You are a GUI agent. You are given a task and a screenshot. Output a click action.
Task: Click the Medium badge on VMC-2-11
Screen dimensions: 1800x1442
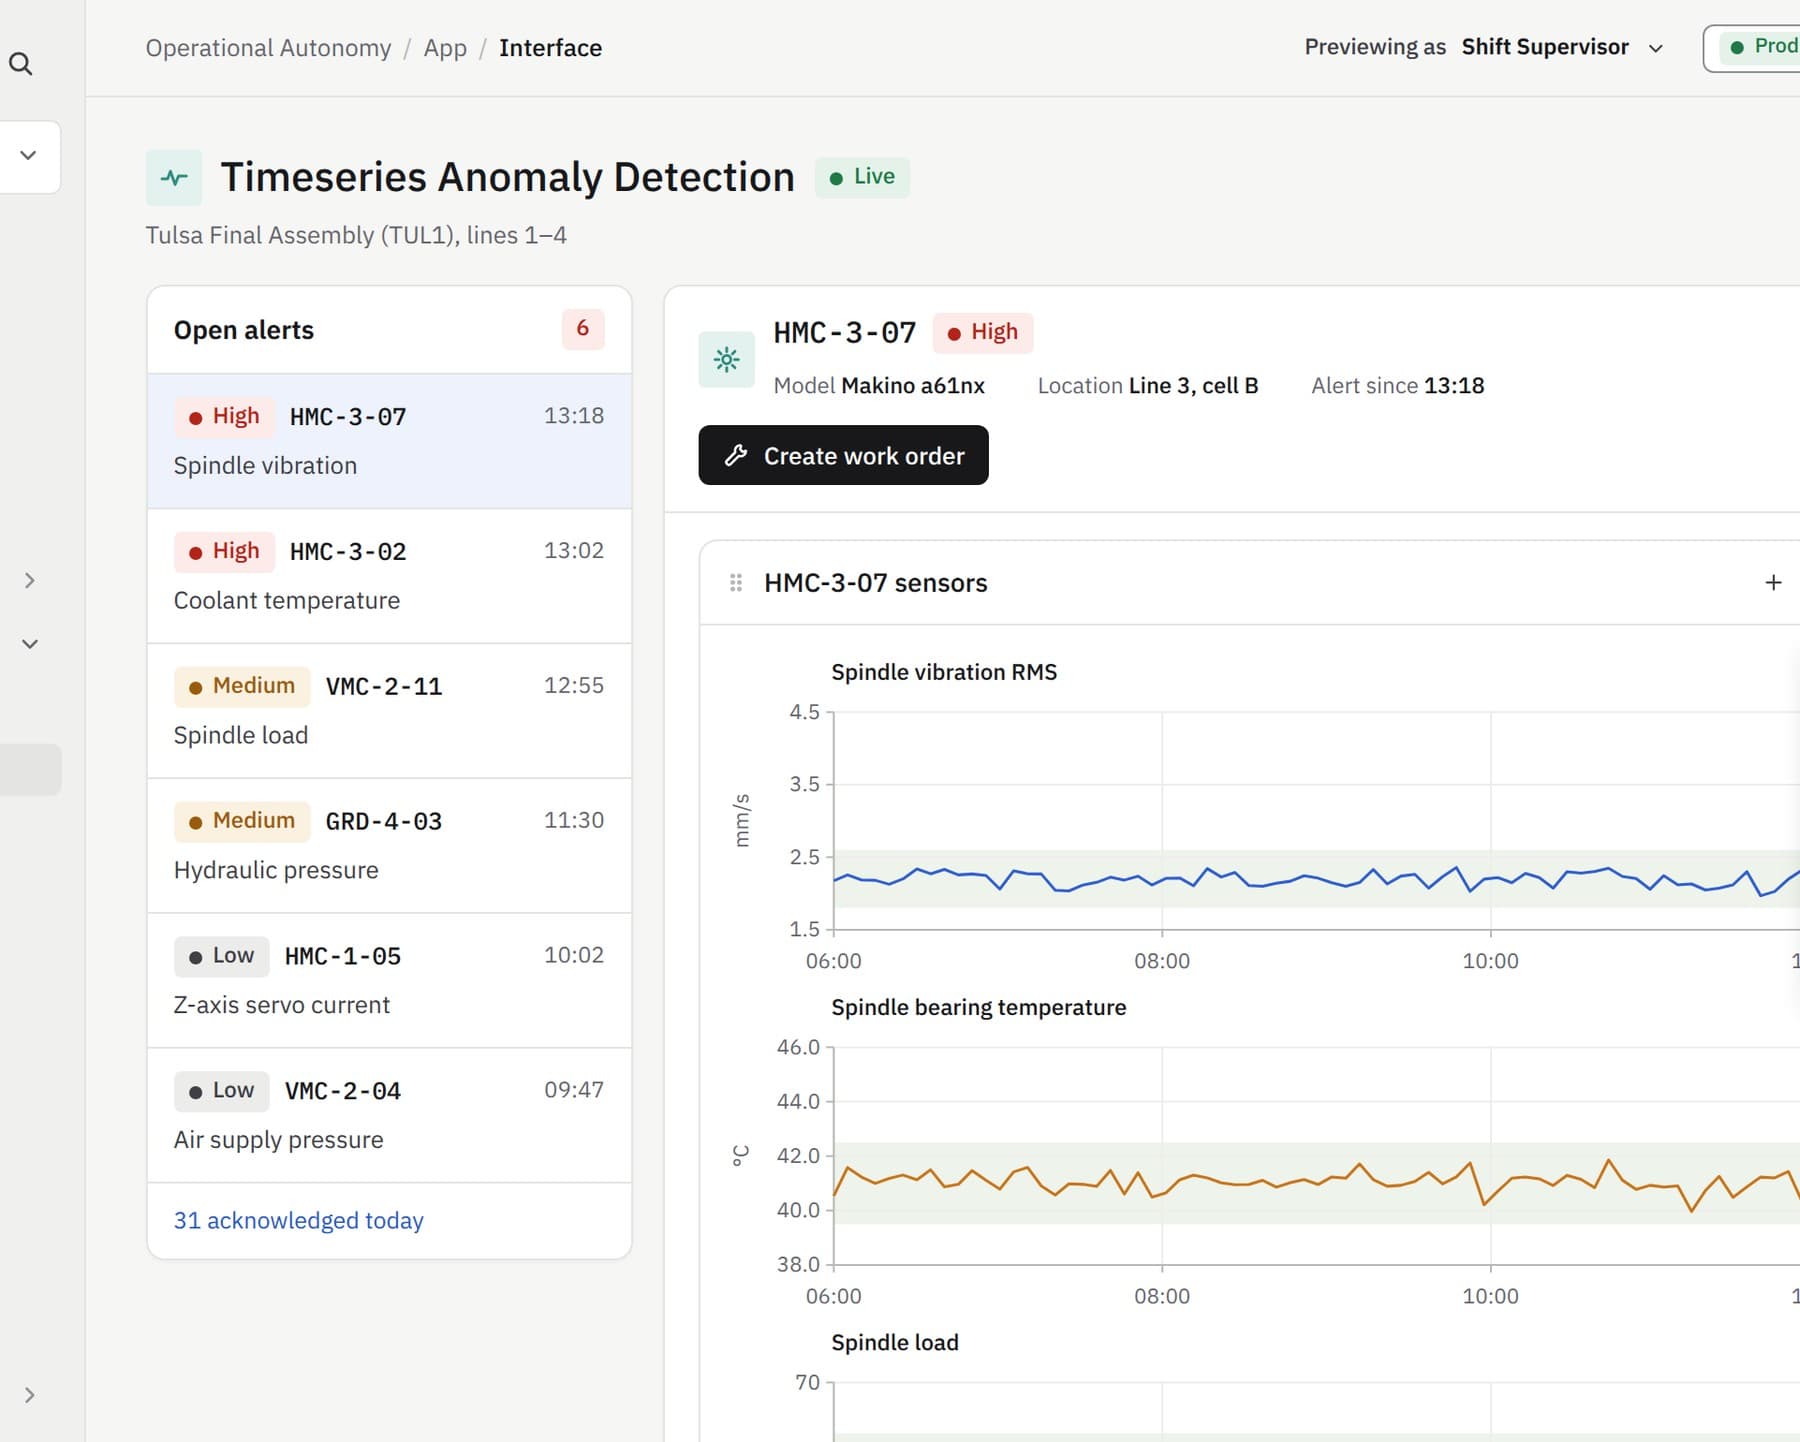242,686
